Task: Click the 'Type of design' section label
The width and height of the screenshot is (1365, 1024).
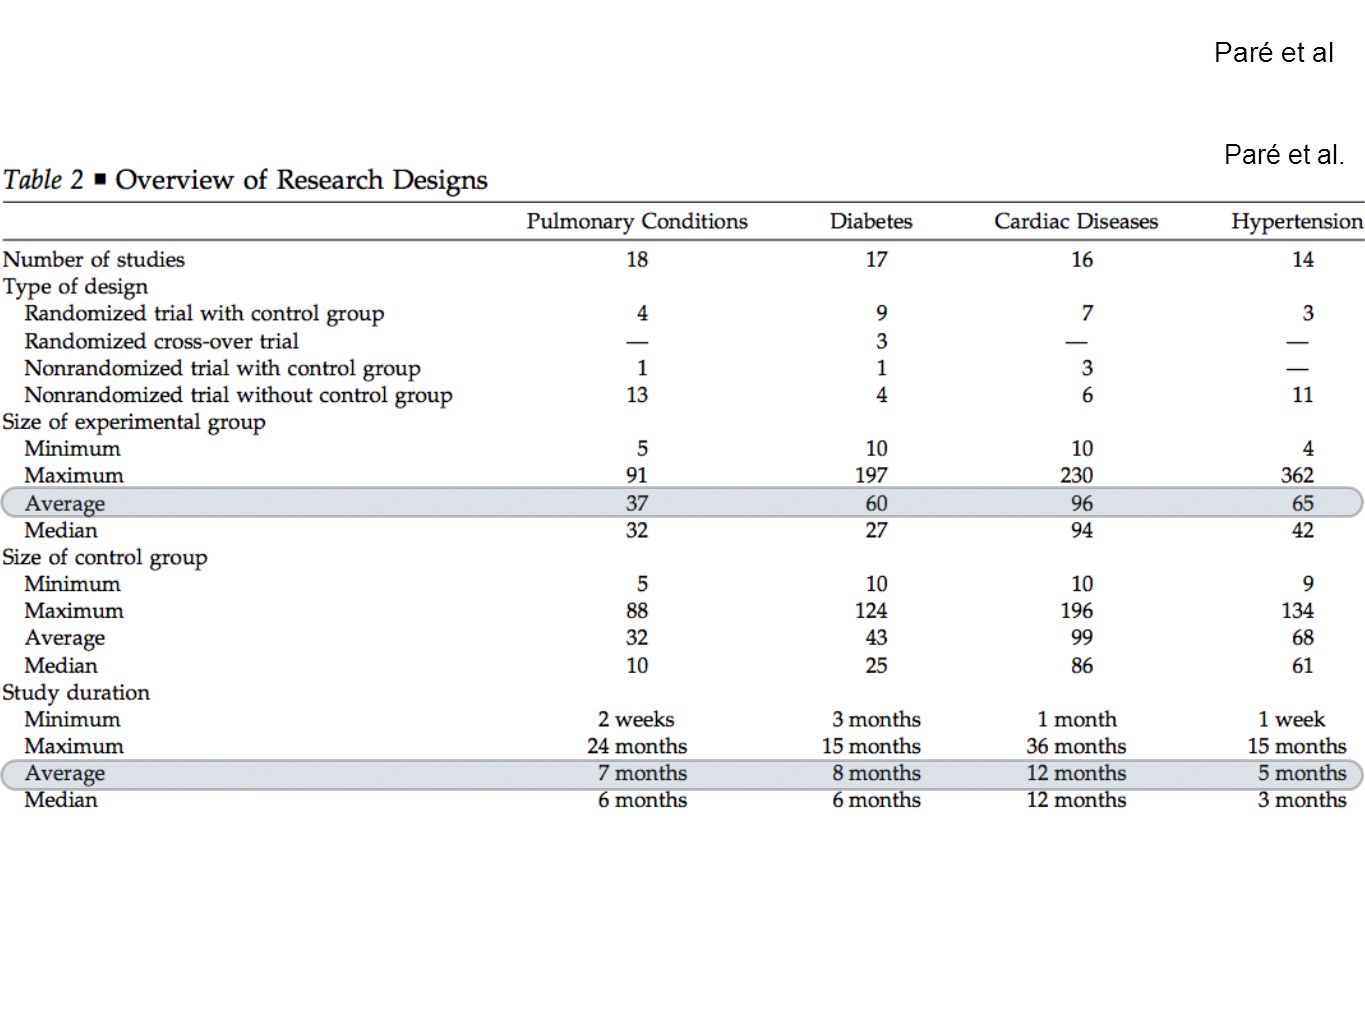Action: (x=75, y=287)
